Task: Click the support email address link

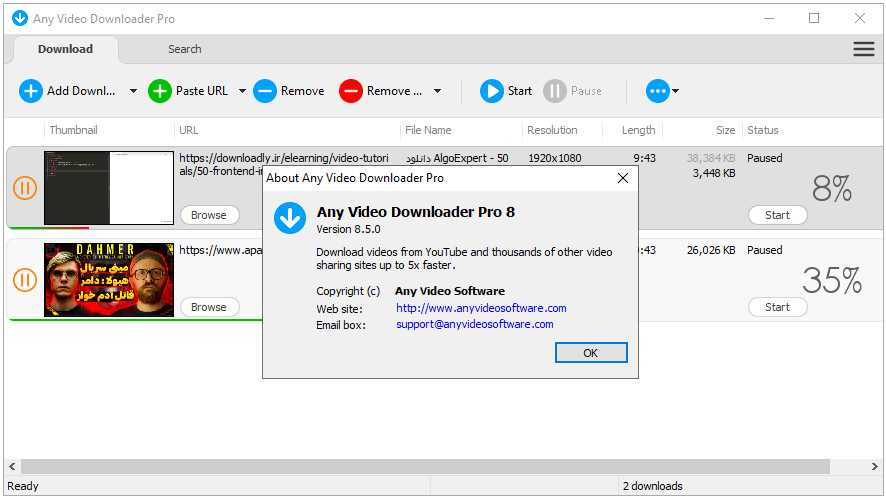Action: point(475,324)
